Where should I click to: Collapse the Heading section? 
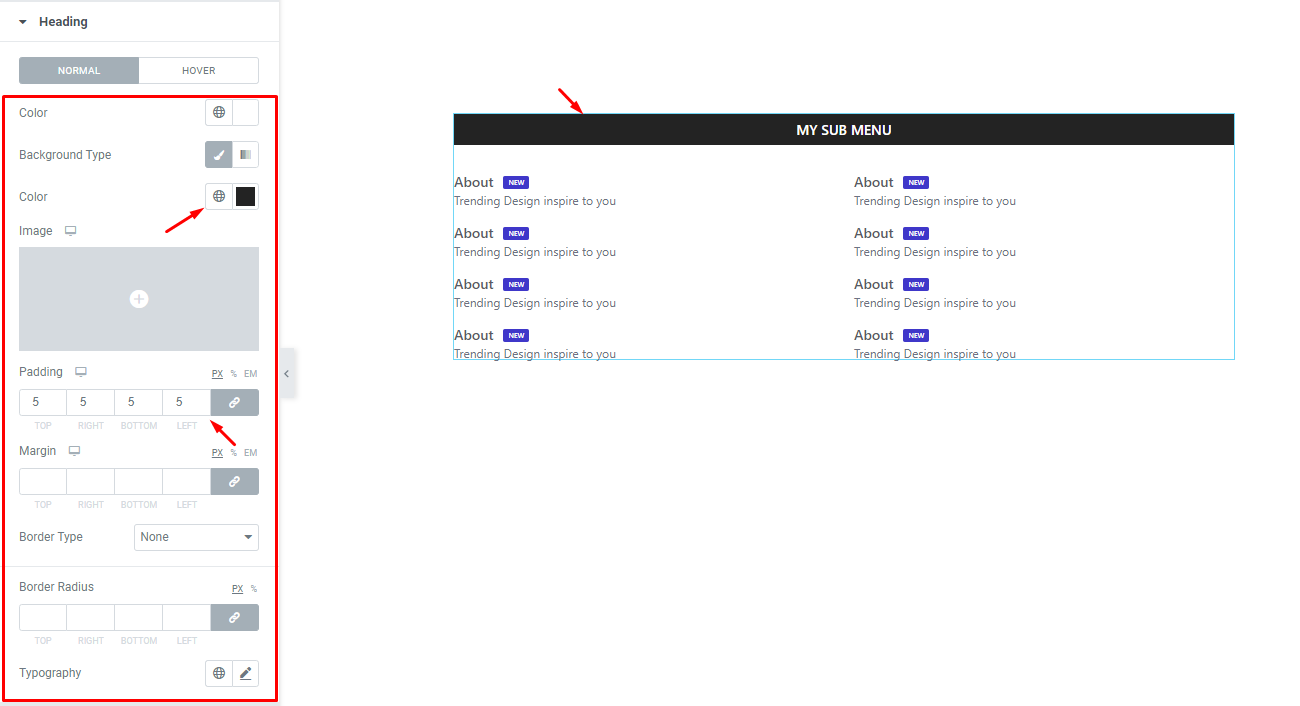[x=24, y=21]
